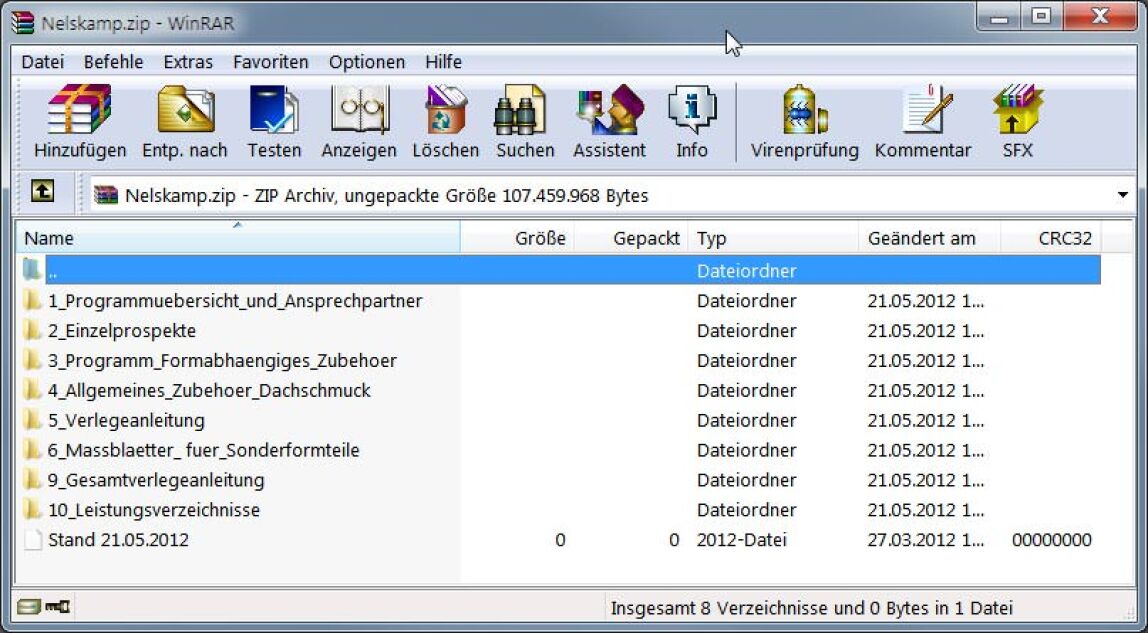Select the 2_Einzelprospekte folder name
This screenshot has width=1148, height=633.
(x=122, y=331)
